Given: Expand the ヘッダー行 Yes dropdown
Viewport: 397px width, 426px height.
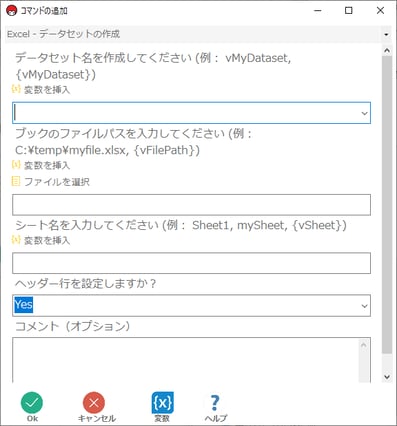Looking at the screenshot, I should (364, 306).
